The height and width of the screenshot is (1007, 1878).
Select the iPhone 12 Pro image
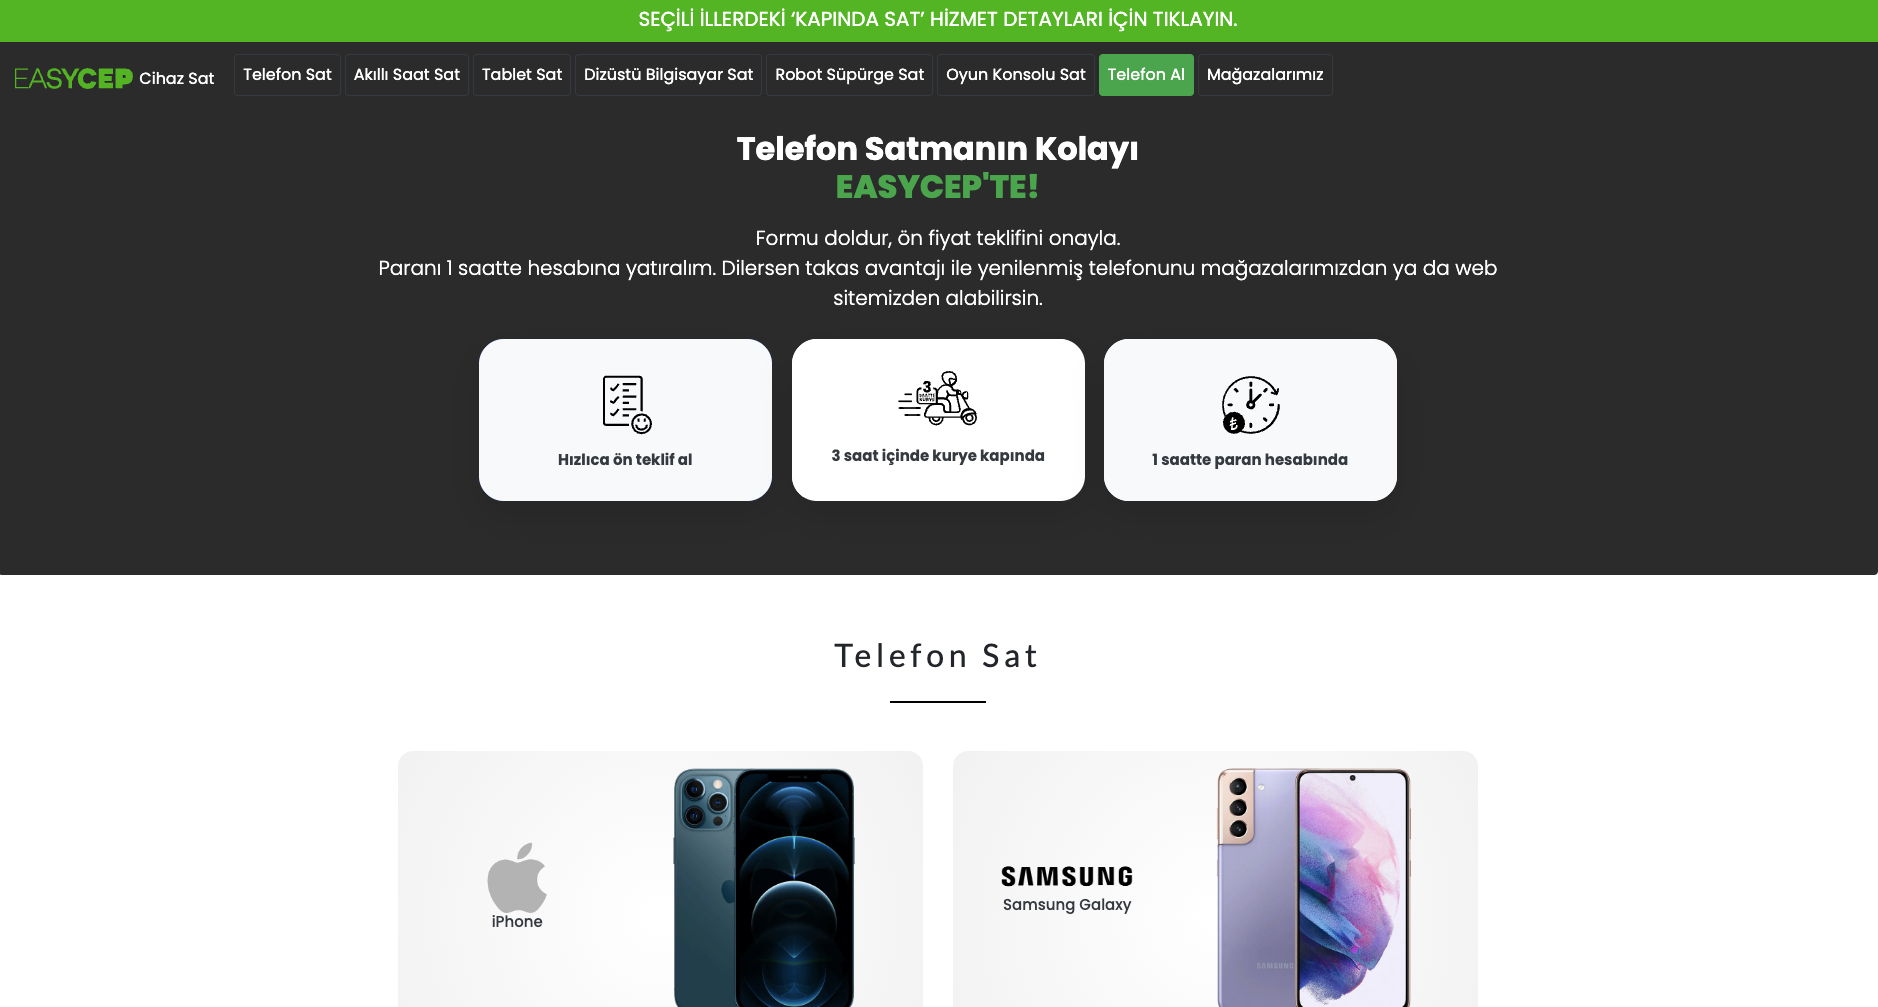764,887
